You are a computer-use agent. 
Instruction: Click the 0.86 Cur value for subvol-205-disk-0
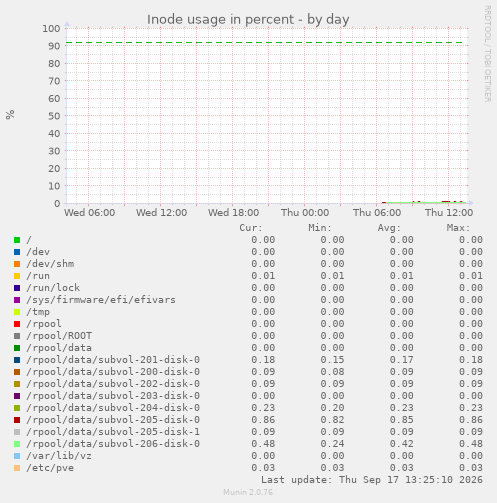click(x=263, y=420)
